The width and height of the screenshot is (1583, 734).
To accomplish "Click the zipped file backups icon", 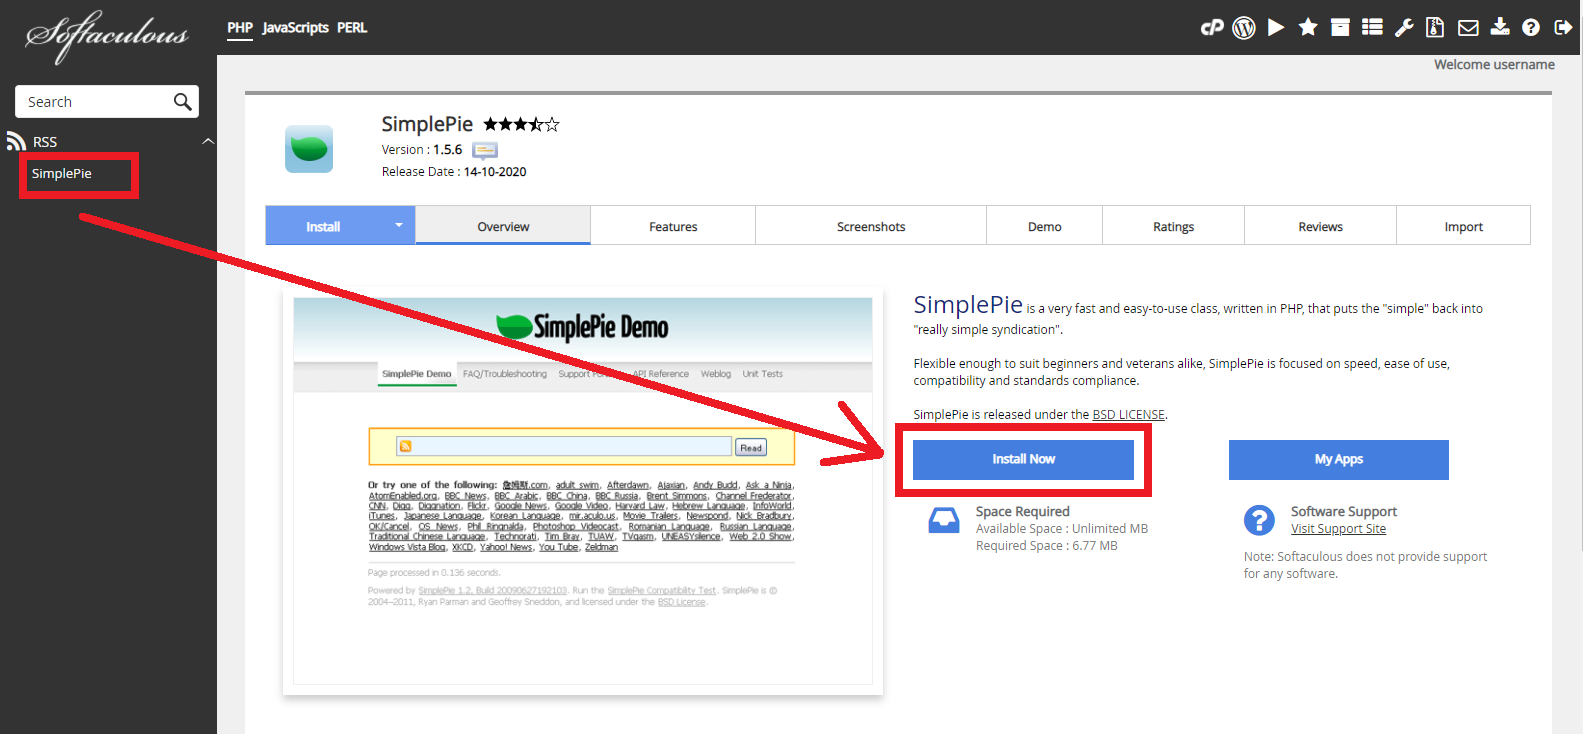I will click(x=1435, y=28).
